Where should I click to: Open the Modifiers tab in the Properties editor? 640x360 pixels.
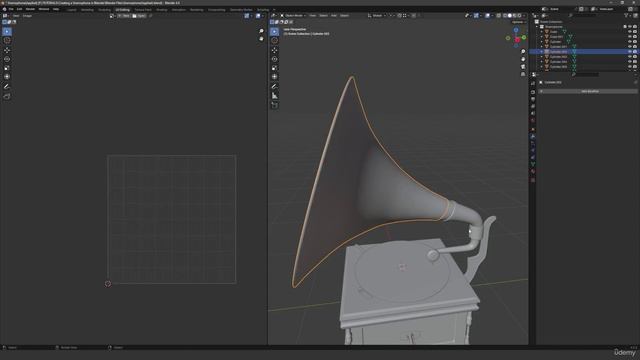point(533,136)
